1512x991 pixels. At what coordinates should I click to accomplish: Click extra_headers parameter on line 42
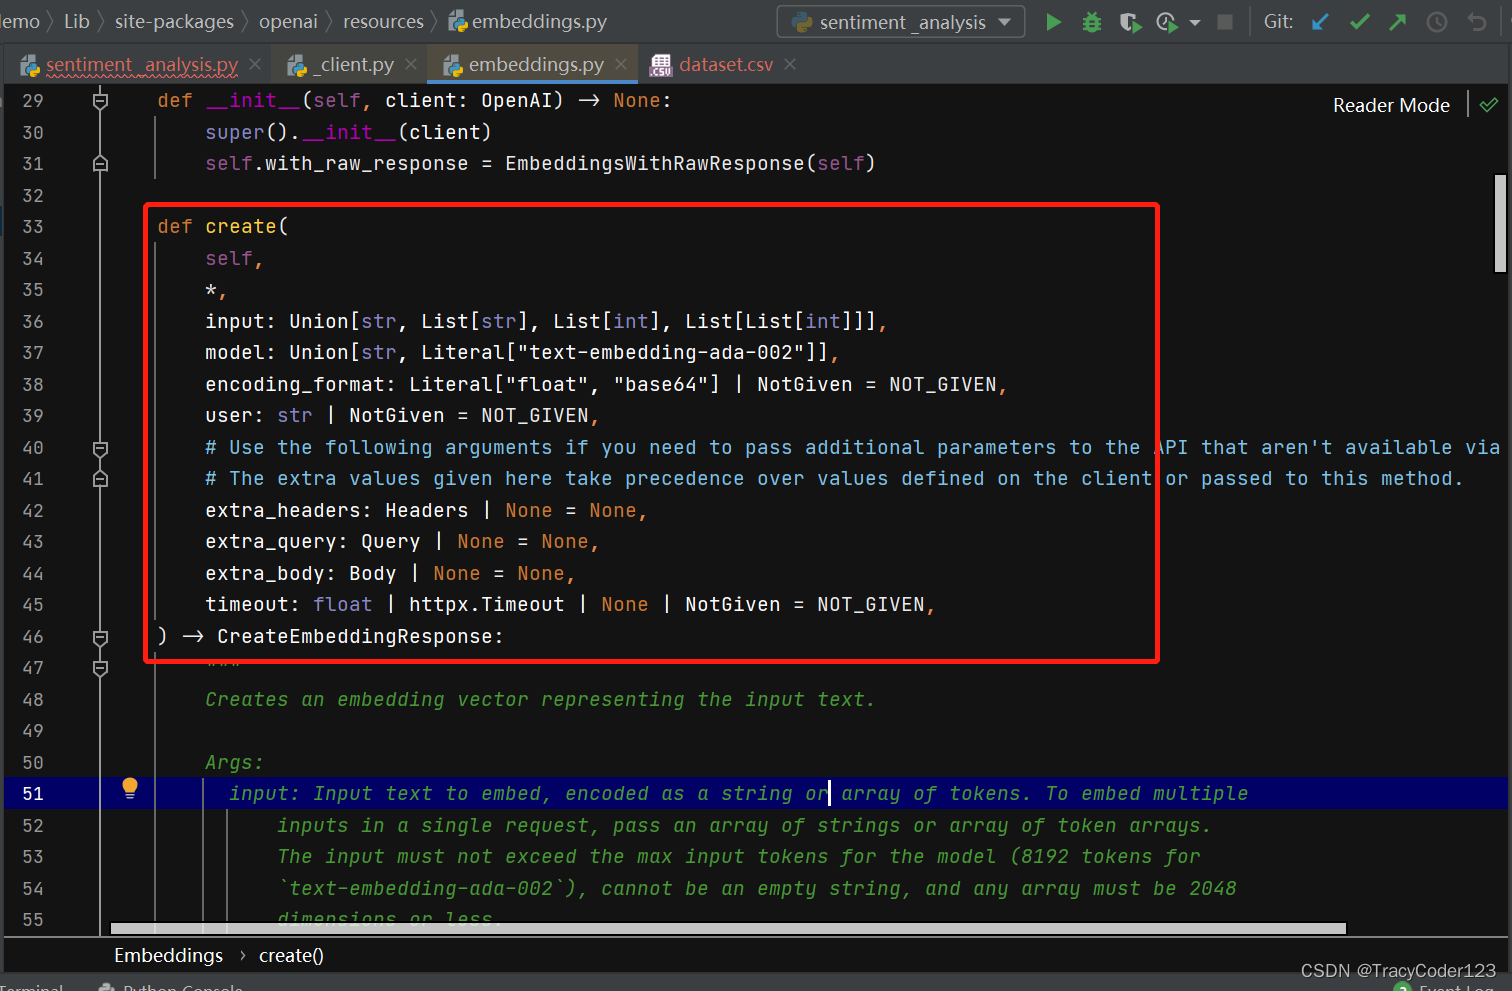tap(283, 511)
